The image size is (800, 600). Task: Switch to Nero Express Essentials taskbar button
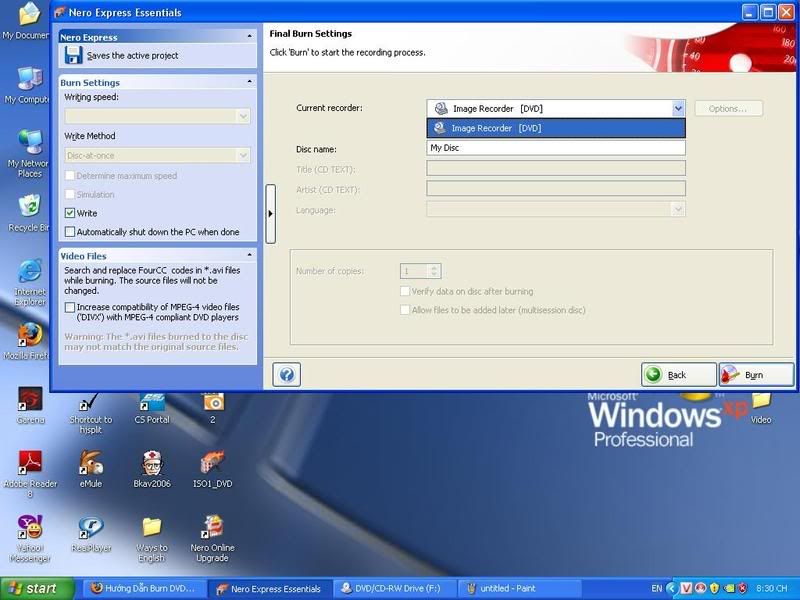point(270,588)
